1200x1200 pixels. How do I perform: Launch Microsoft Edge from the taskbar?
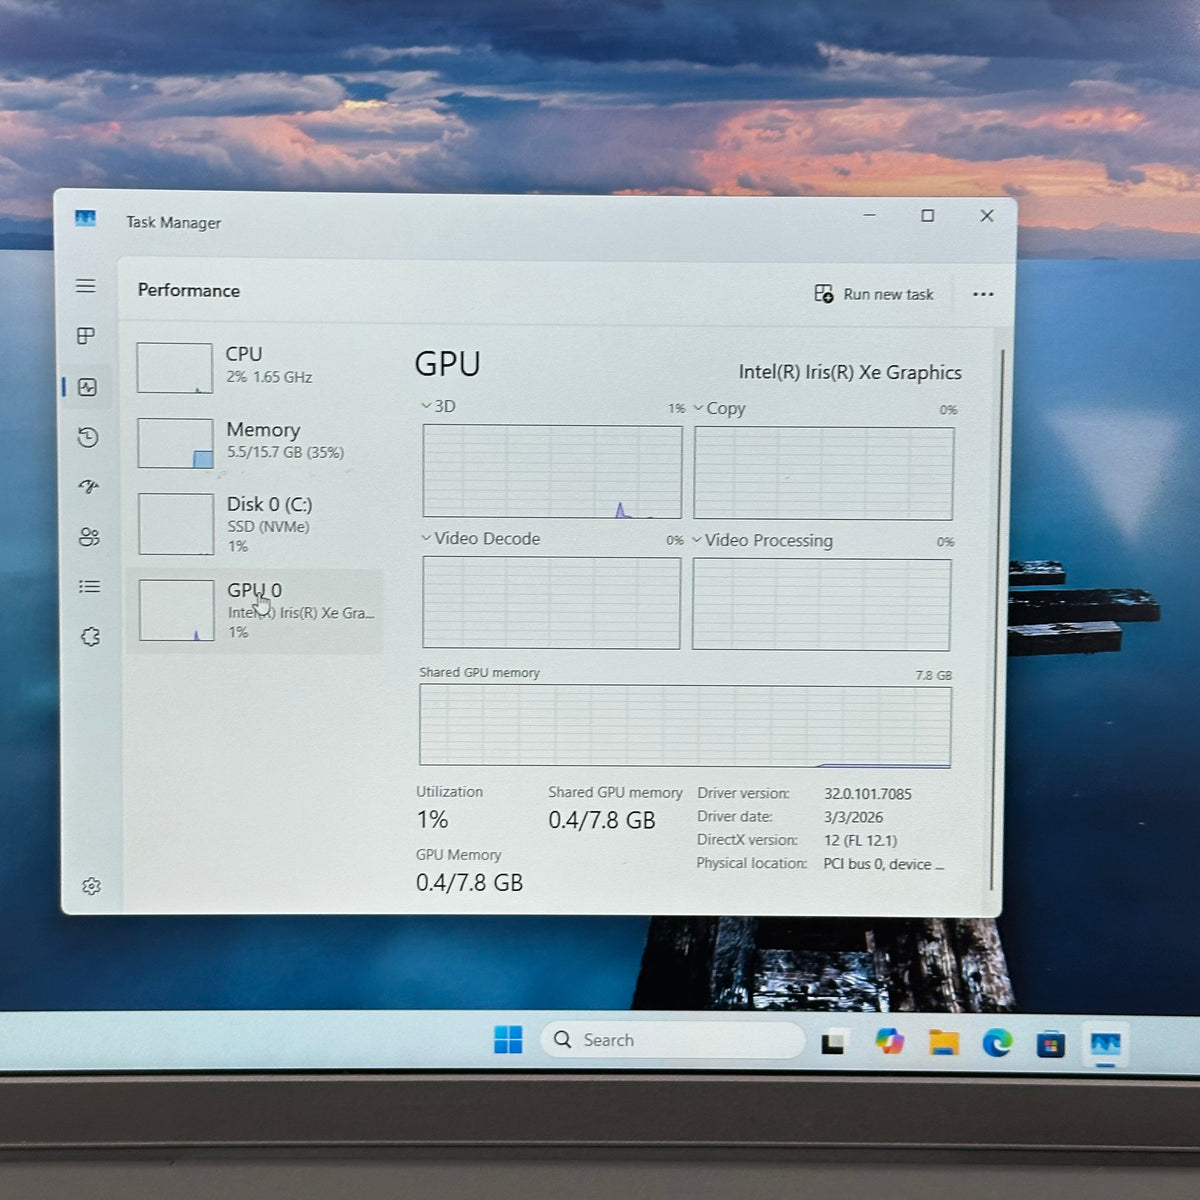coord(997,1043)
